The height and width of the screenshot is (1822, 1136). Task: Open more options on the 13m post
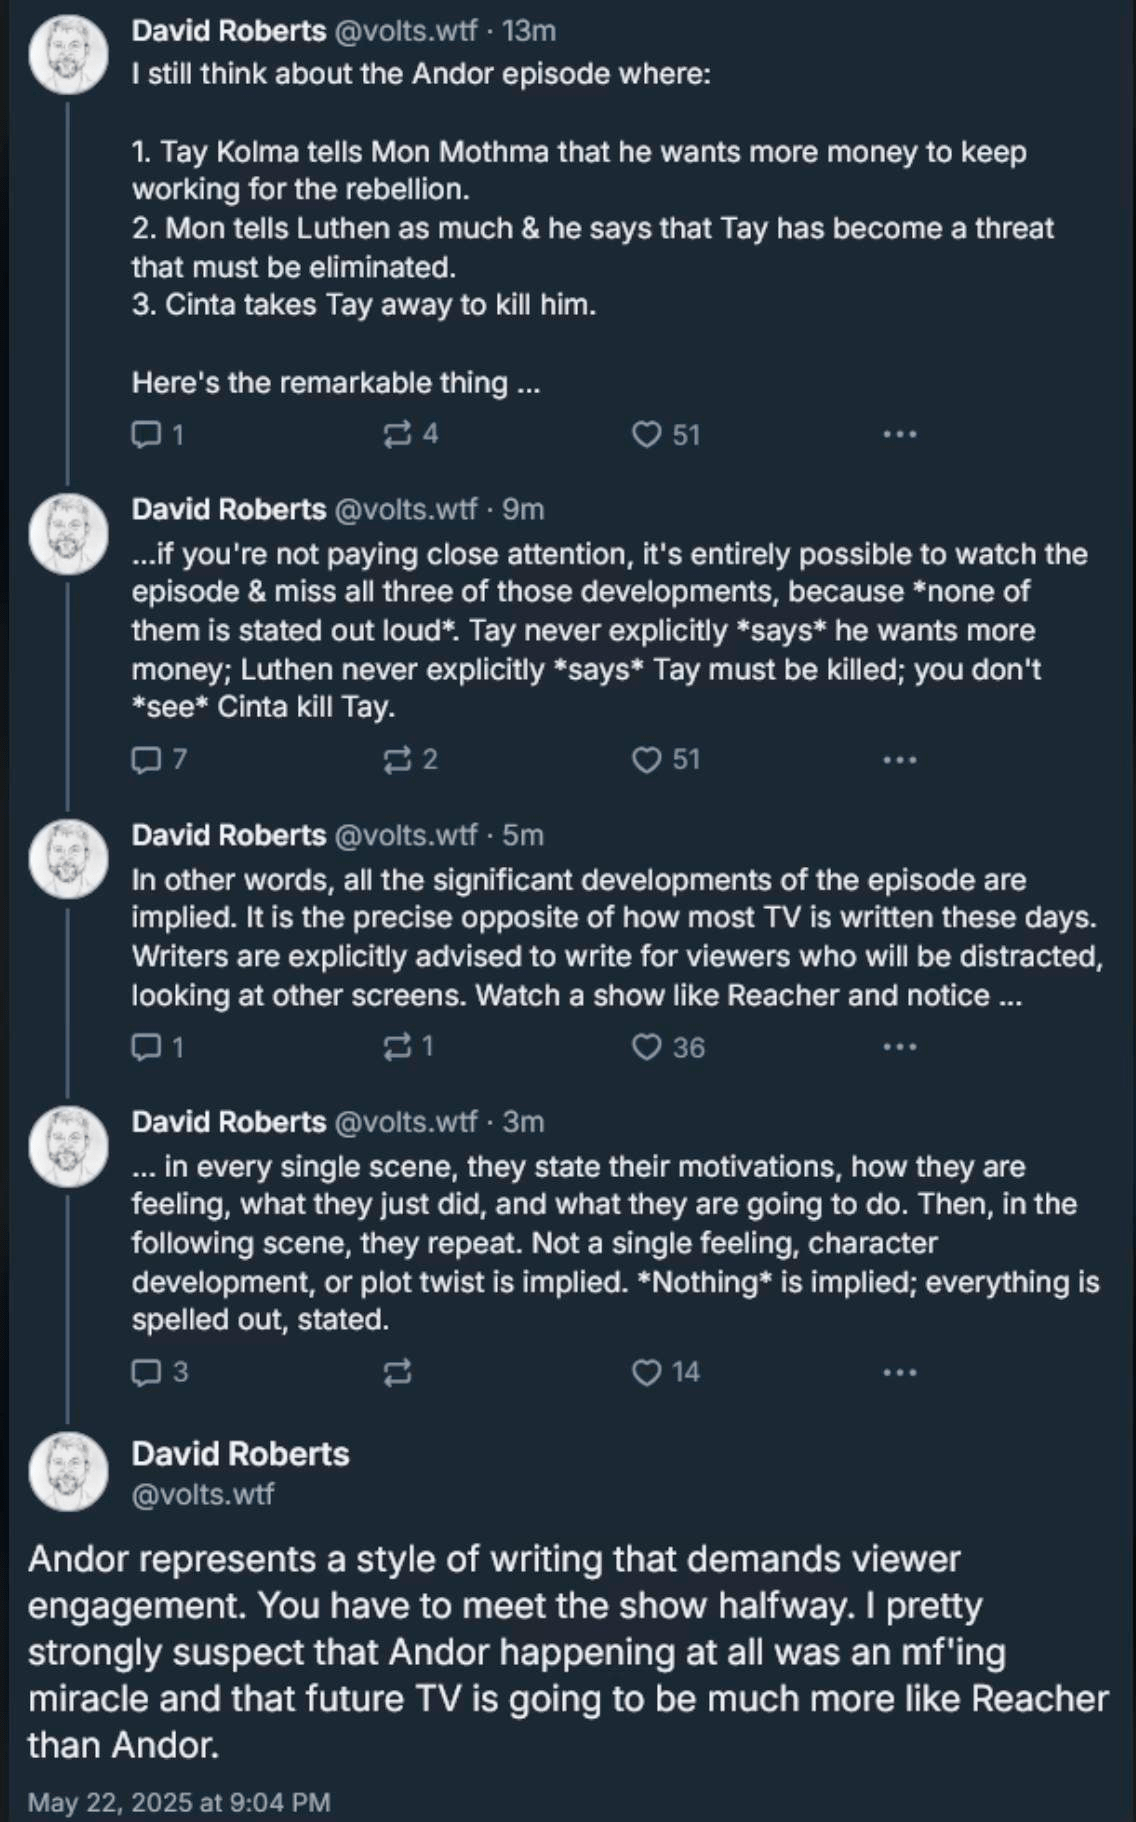[899, 434]
